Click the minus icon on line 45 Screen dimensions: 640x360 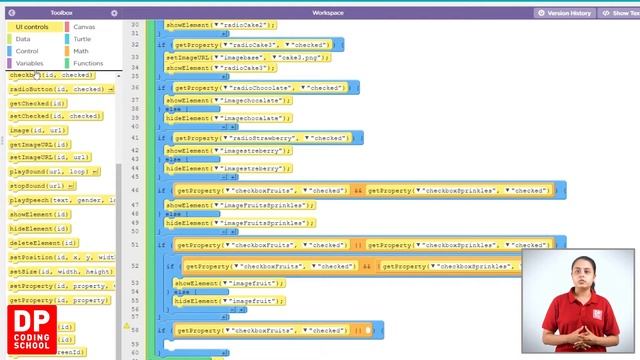point(224,177)
